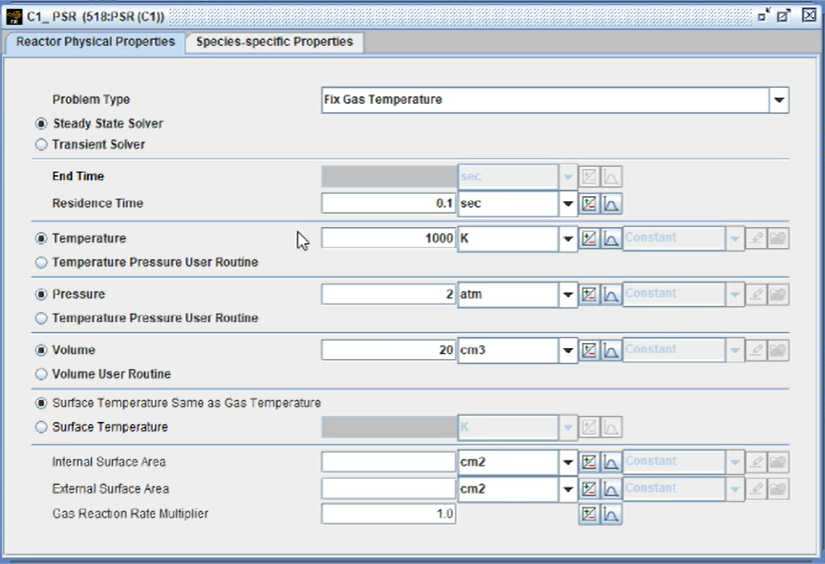Screen dimensions: 825x564
Task: Choose the Temperature radio button
Action: pos(41,238)
